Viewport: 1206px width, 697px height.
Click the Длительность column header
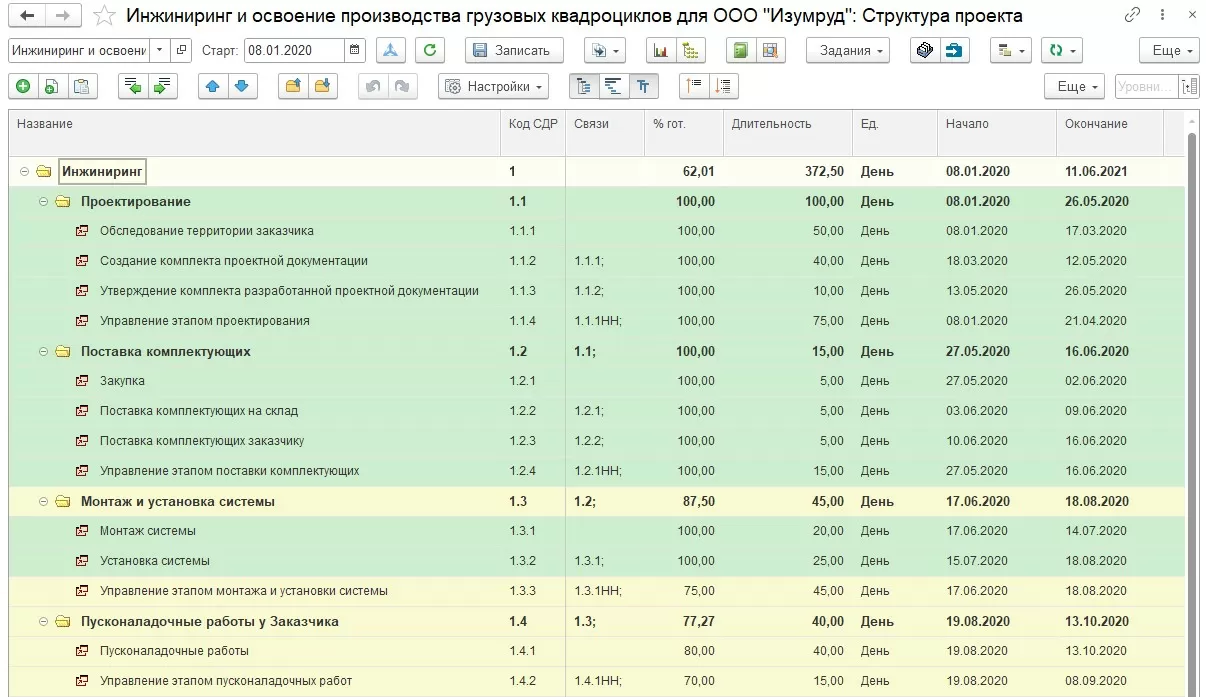pyautogui.click(x=771, y=124)
